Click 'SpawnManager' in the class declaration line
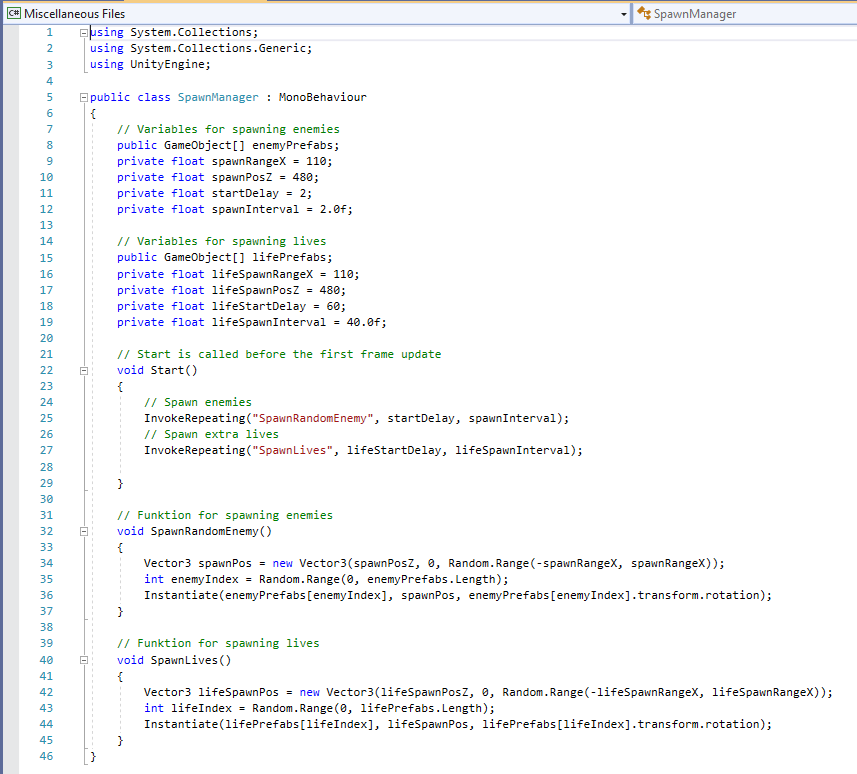 [218, 97]
